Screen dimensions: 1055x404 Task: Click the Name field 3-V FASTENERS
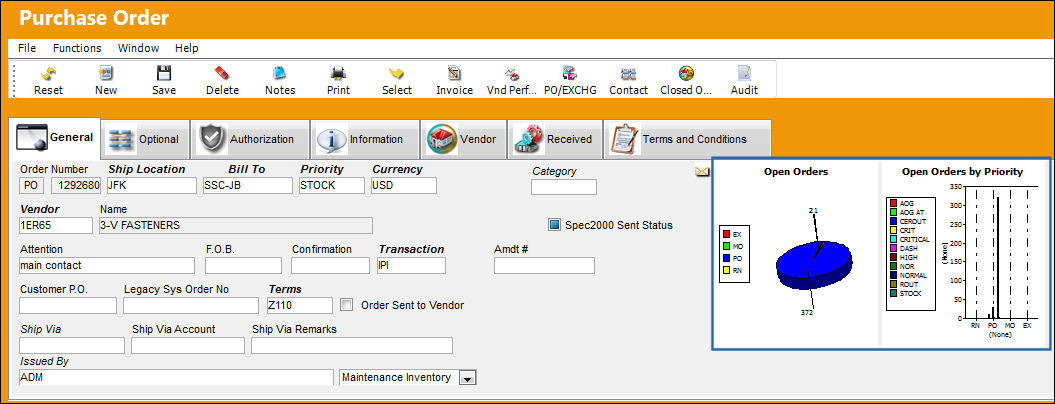point(235,226)
